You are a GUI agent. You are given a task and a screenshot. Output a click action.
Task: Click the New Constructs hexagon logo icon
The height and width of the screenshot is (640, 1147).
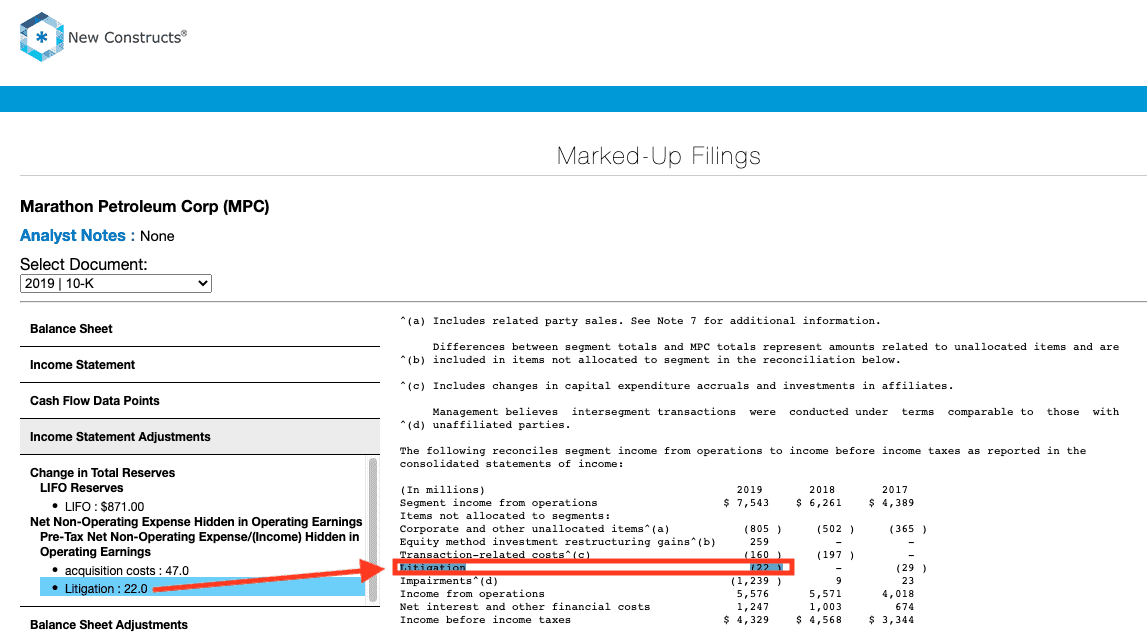pos(42,37)
